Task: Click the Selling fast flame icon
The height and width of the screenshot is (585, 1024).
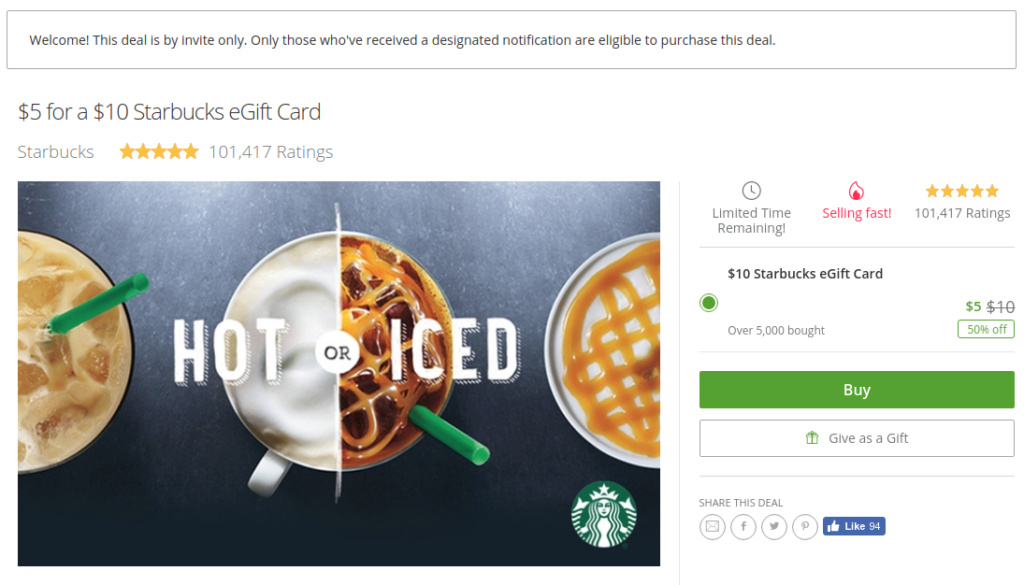Action: (856, 190)
